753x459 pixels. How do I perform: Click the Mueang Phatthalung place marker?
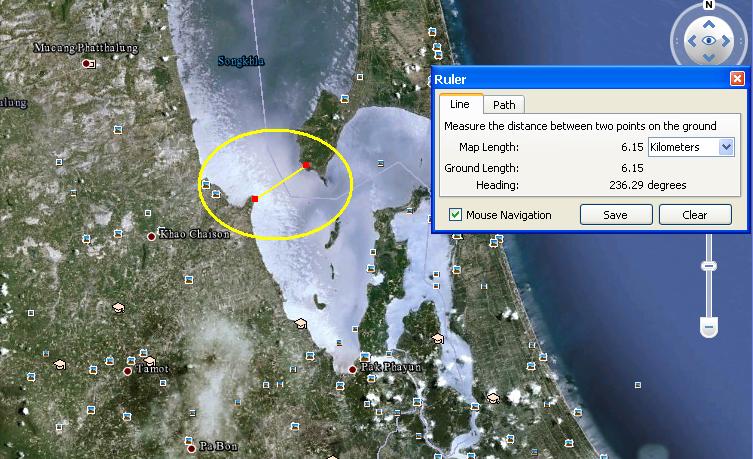click(87, 63)
